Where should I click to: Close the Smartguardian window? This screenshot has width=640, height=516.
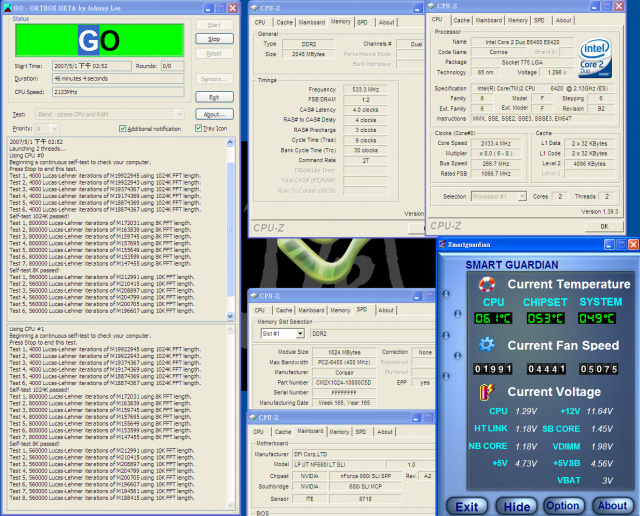click(633, 245)
